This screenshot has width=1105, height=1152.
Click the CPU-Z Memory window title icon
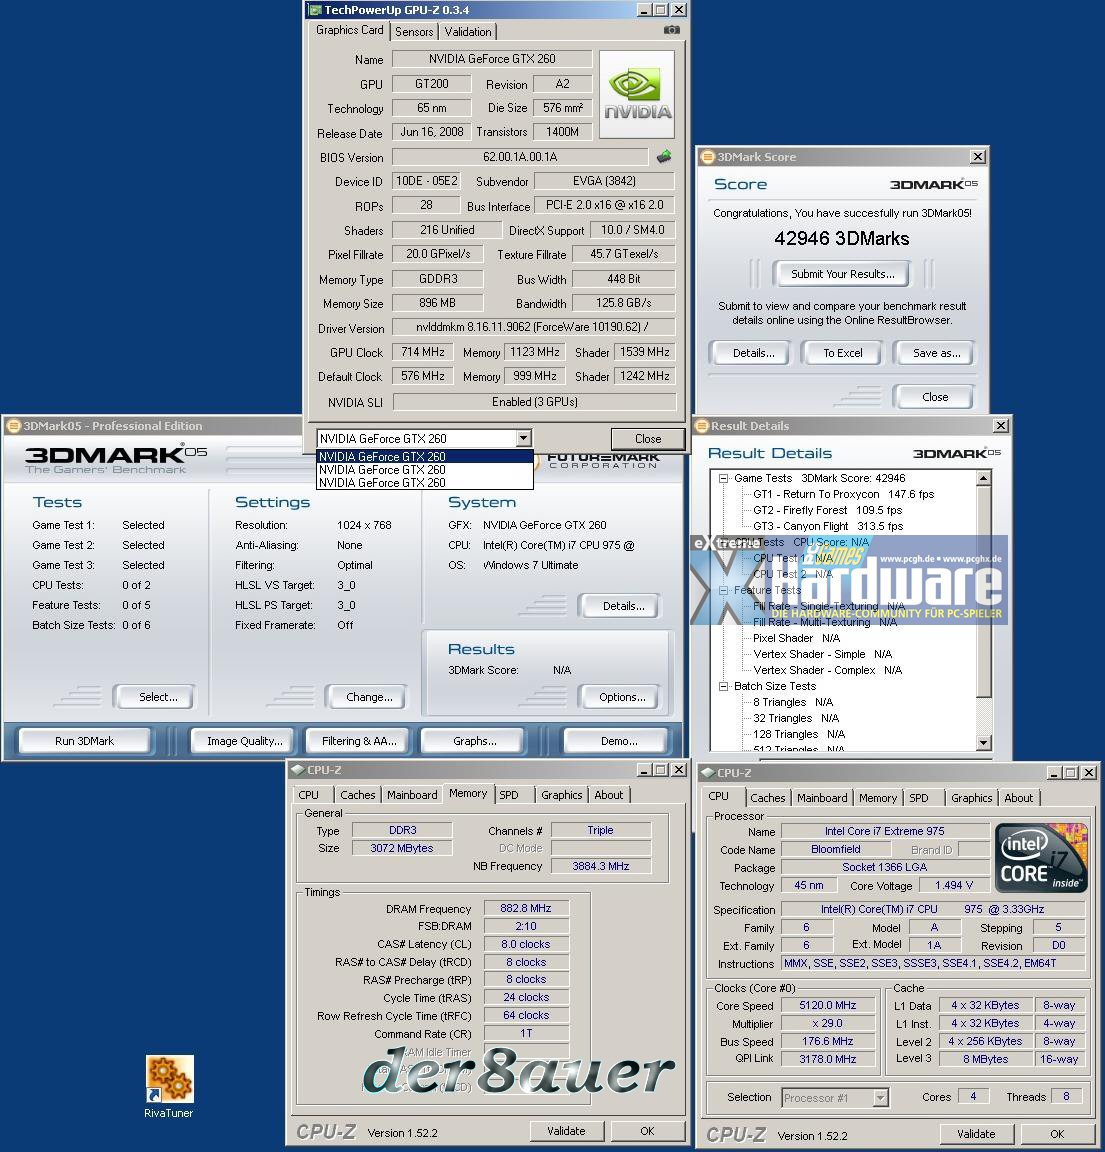click(298, 769)
